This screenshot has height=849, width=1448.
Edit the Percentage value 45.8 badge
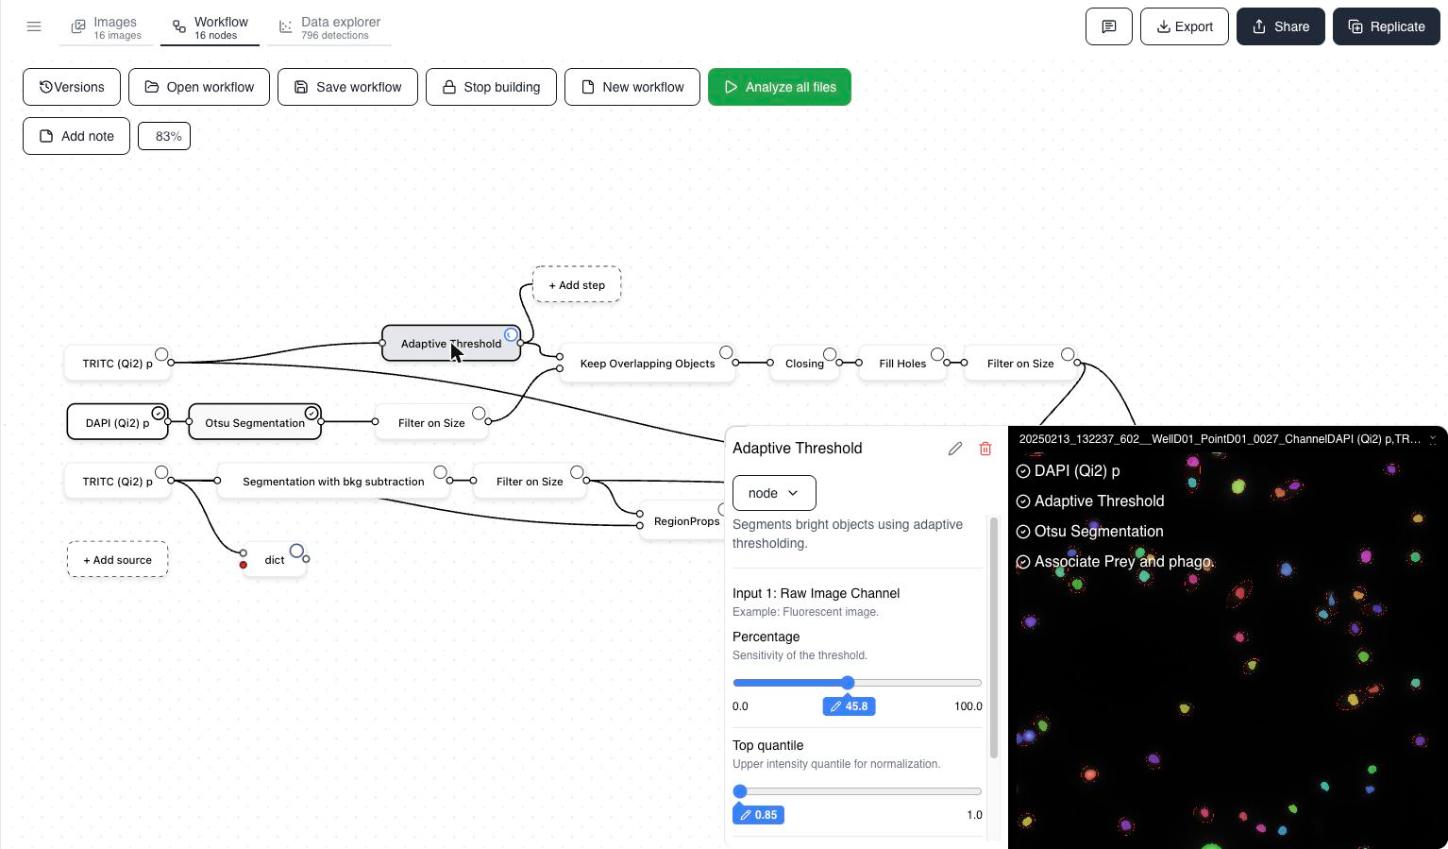[x=849, y=706]
